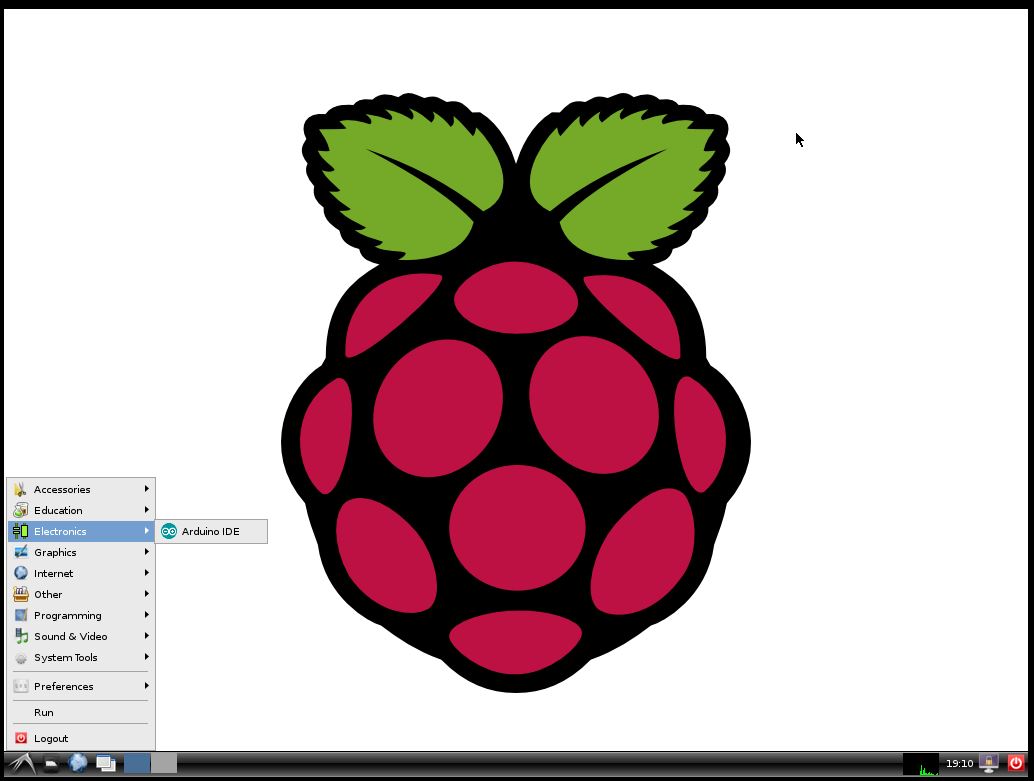Click the screen lock tray icon

pyautogui.click(x=988, y=763)
